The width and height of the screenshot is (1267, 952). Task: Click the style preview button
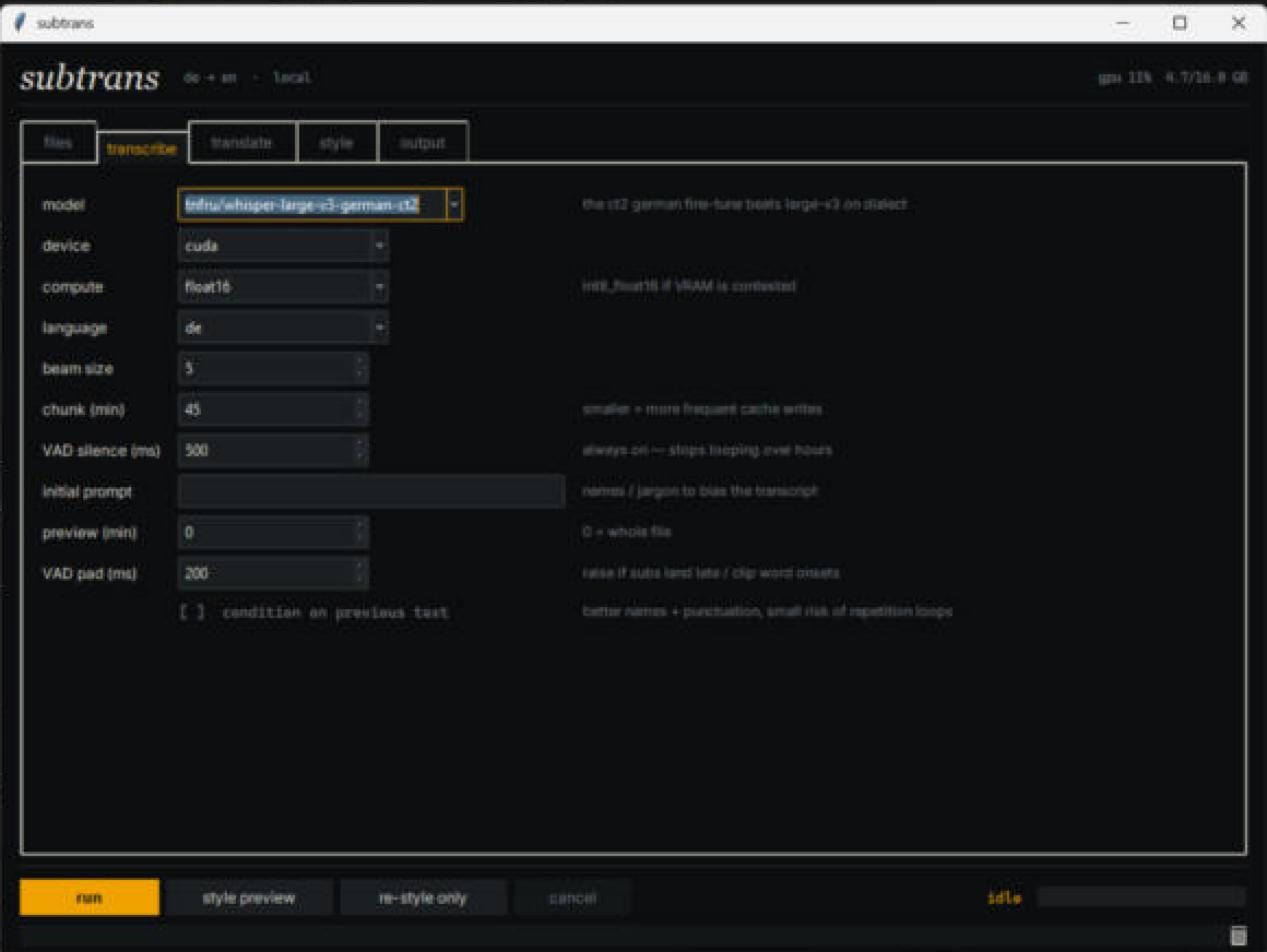(x=249, y=897)
